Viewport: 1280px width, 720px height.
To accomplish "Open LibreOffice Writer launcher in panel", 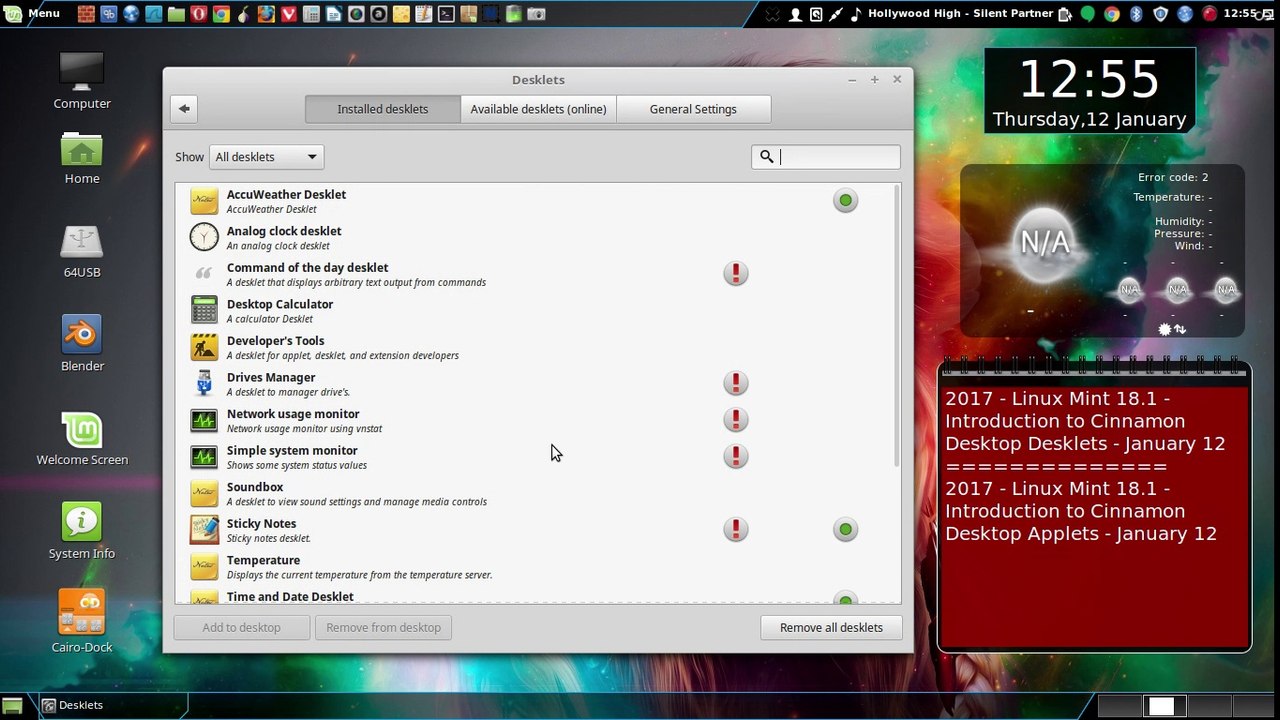I will coord(333,14).
